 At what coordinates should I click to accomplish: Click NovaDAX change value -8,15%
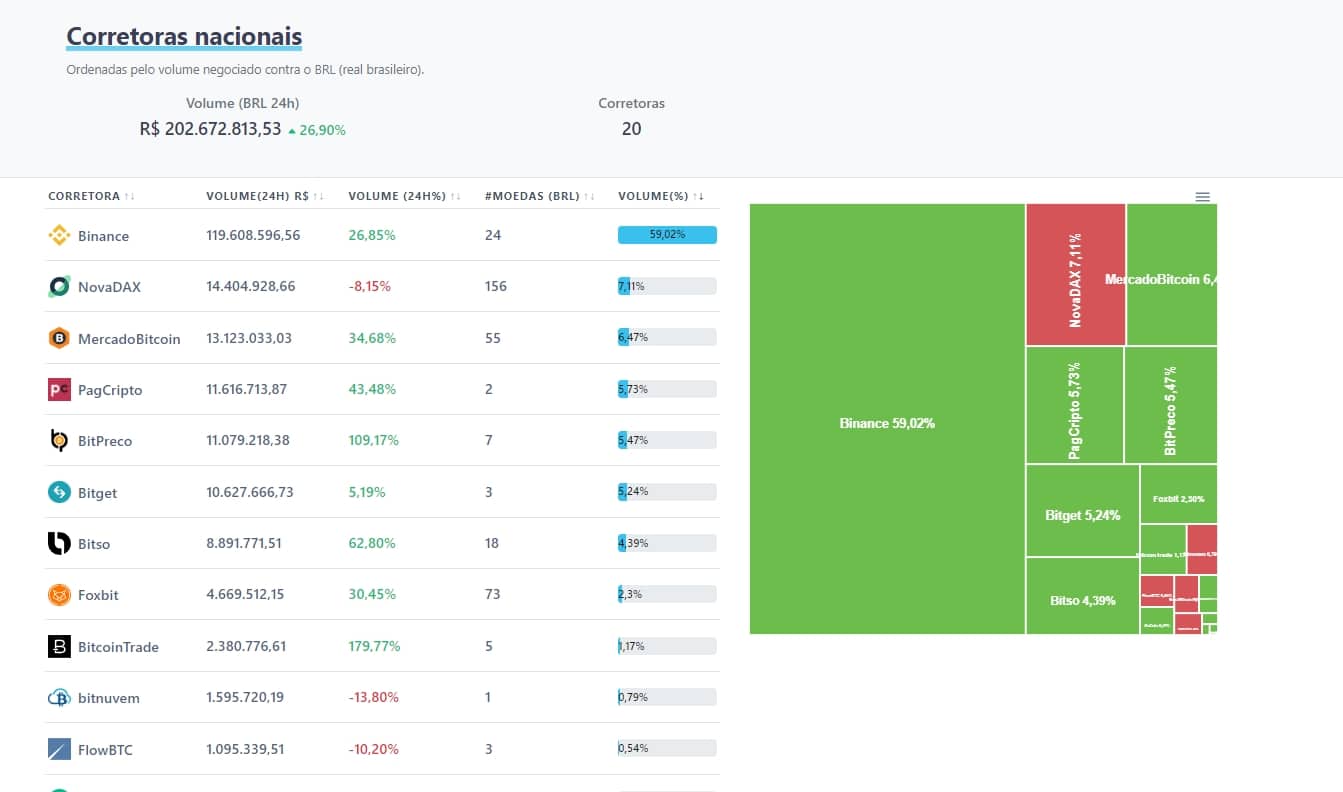point(369,286)
